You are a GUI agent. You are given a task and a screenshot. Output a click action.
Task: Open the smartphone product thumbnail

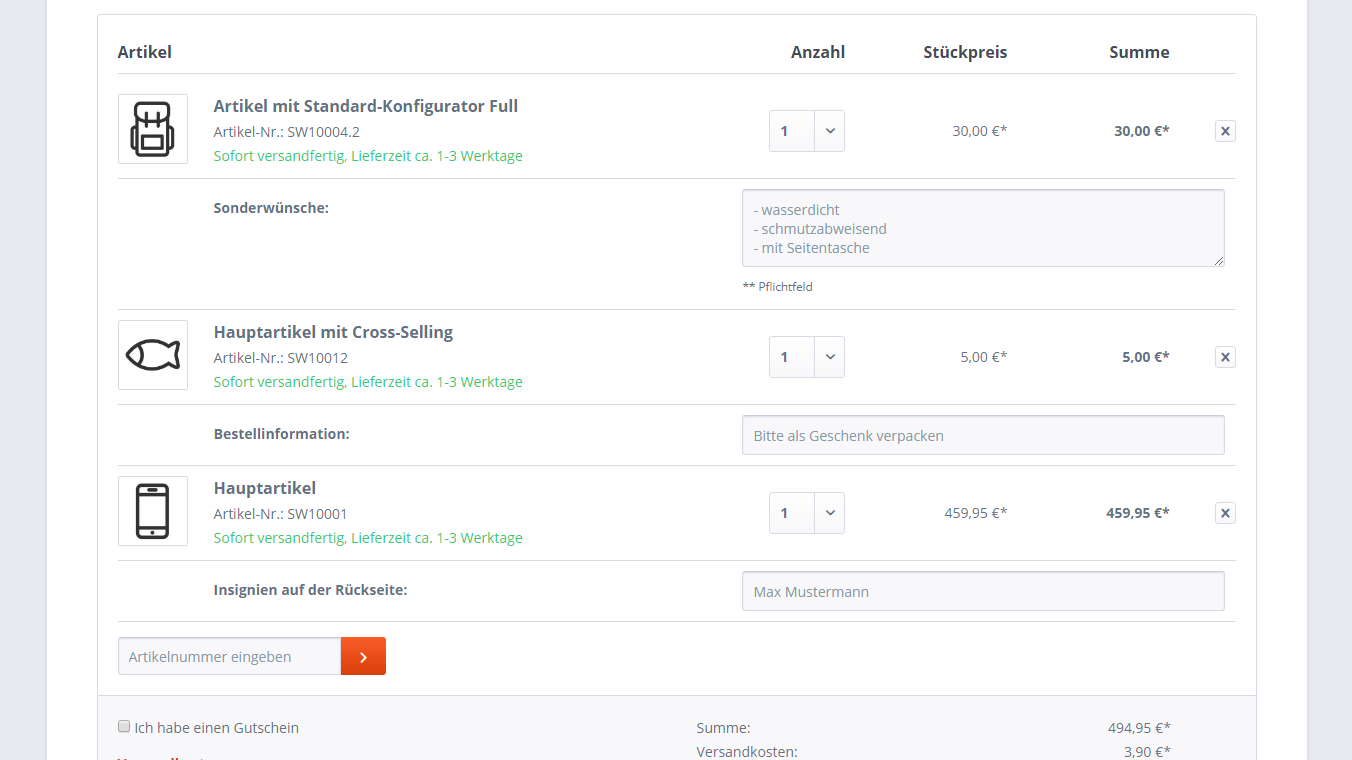[x=153, y=511]
